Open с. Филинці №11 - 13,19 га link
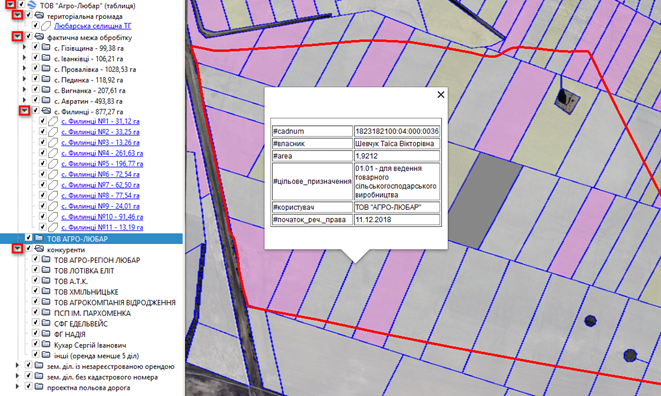 coord(102,227)
